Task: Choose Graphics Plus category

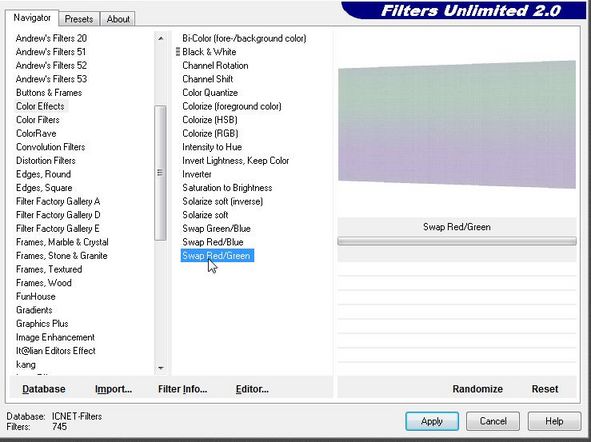Action: pyautogui.click(x=42, y=324)
